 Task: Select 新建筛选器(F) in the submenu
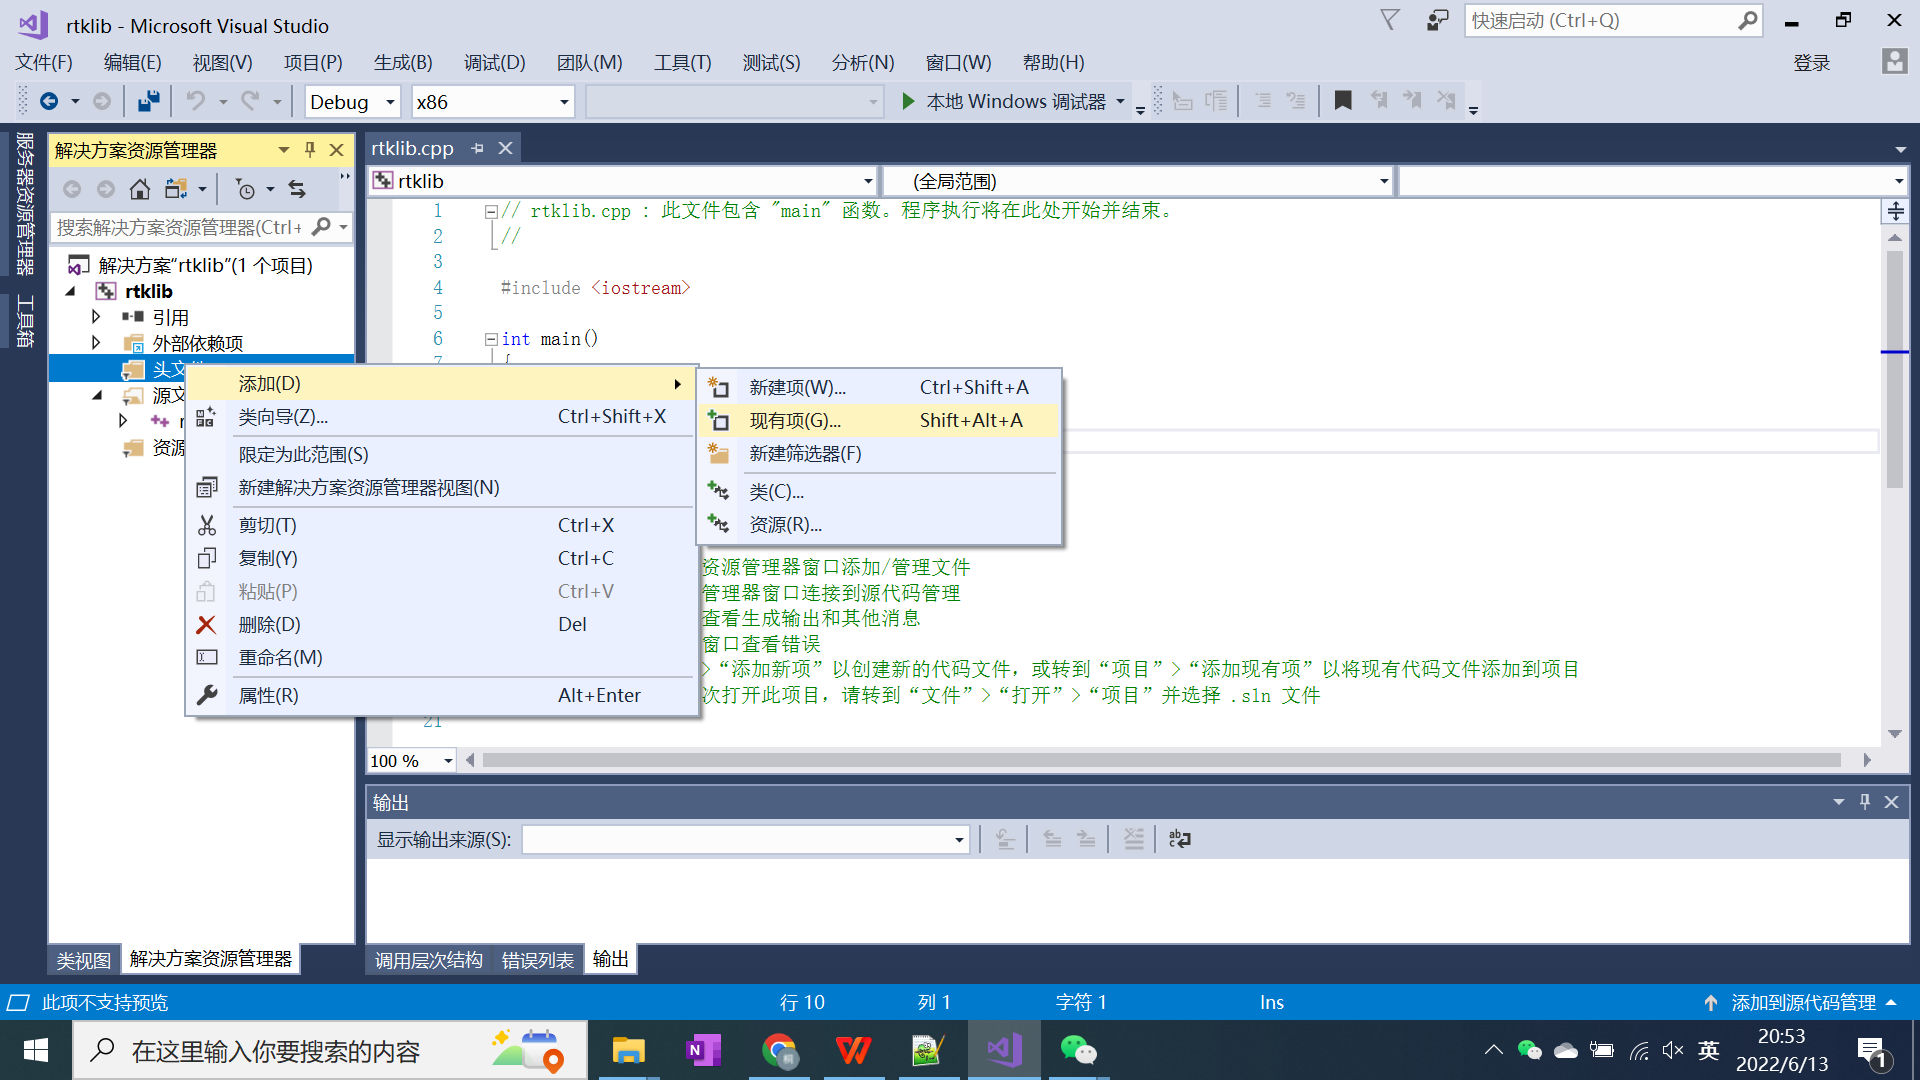point(879,454)
